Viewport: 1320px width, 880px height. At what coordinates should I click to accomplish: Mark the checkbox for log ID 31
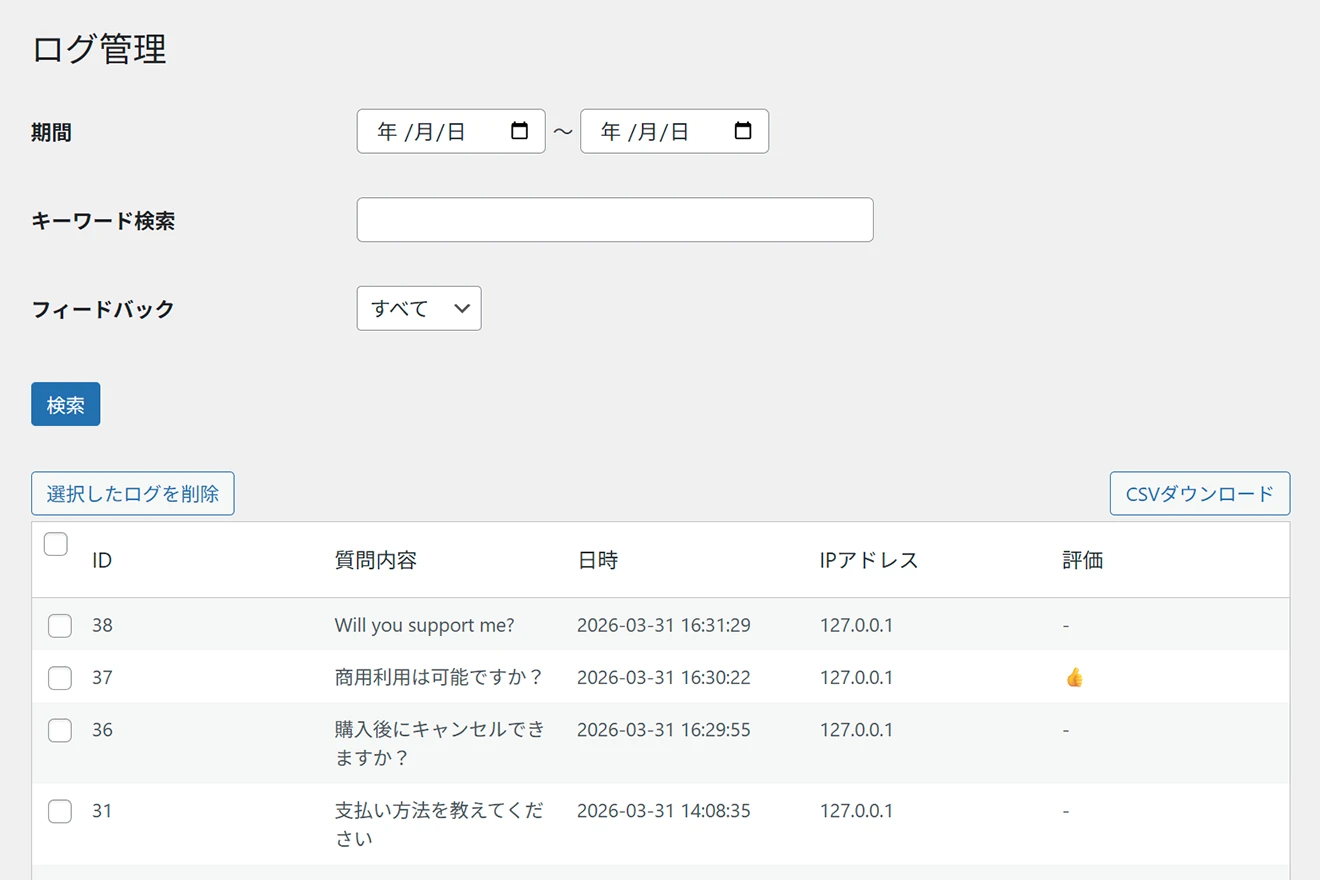click(x=60, y=811)
